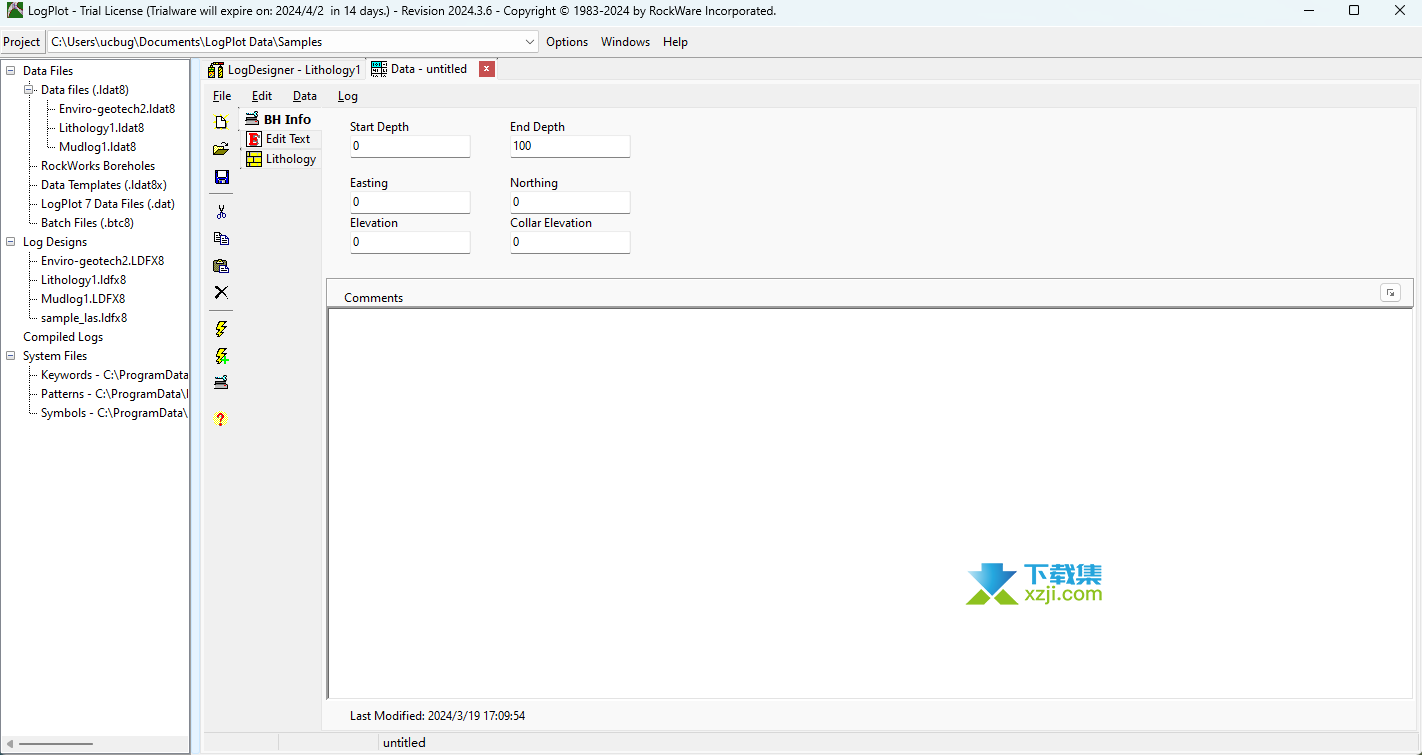The height and width of the screenshot is (755, 1422).
Task: Select RockWorks Boreholes item
Action: pyautogui.click(x=98, y=166)
